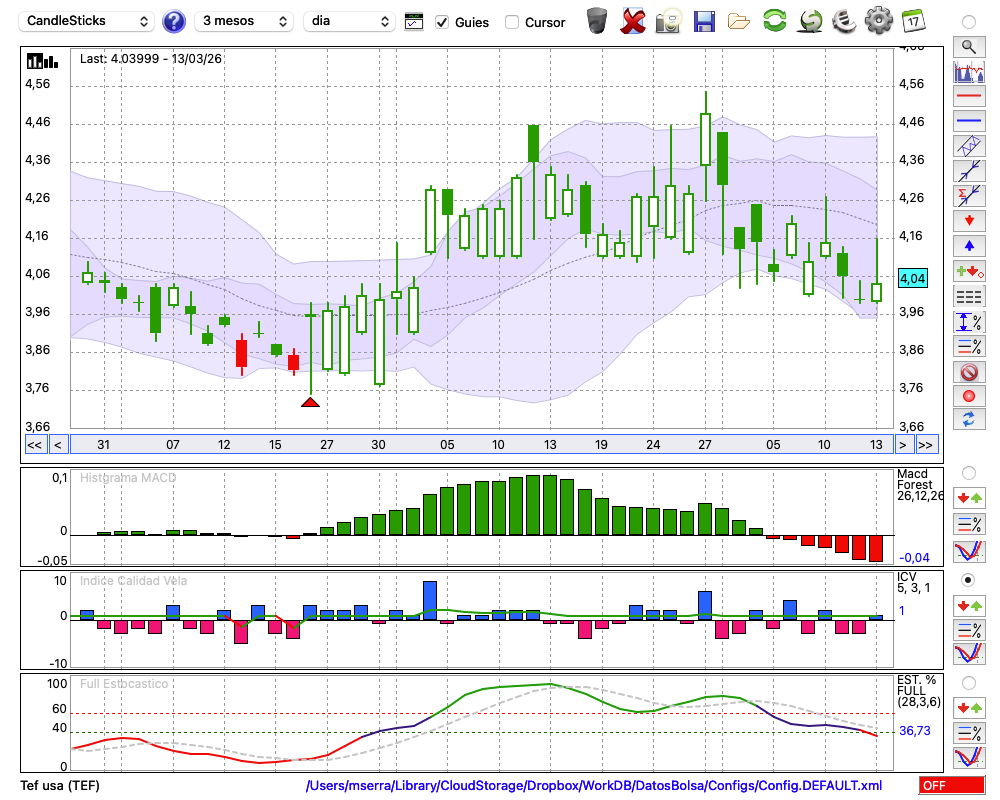1000x800 pixels.
Task: Enable the Cursor checkbox
Action: tap(512, 22)
